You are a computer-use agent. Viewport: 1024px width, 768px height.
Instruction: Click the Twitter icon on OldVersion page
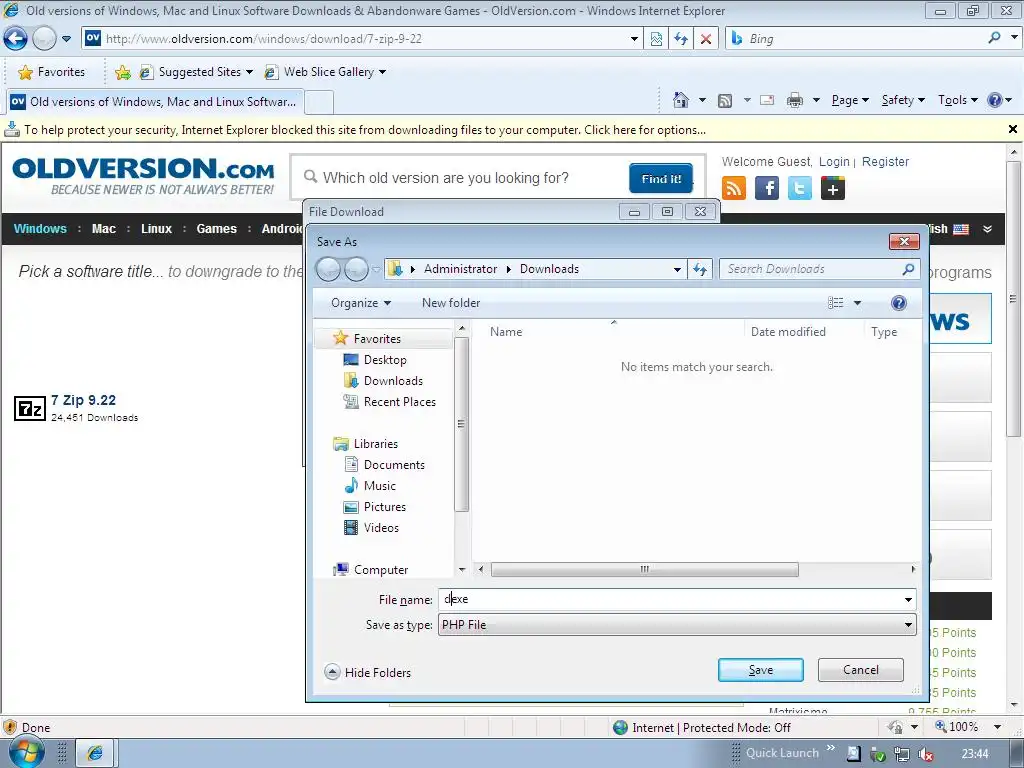(799, 188)
